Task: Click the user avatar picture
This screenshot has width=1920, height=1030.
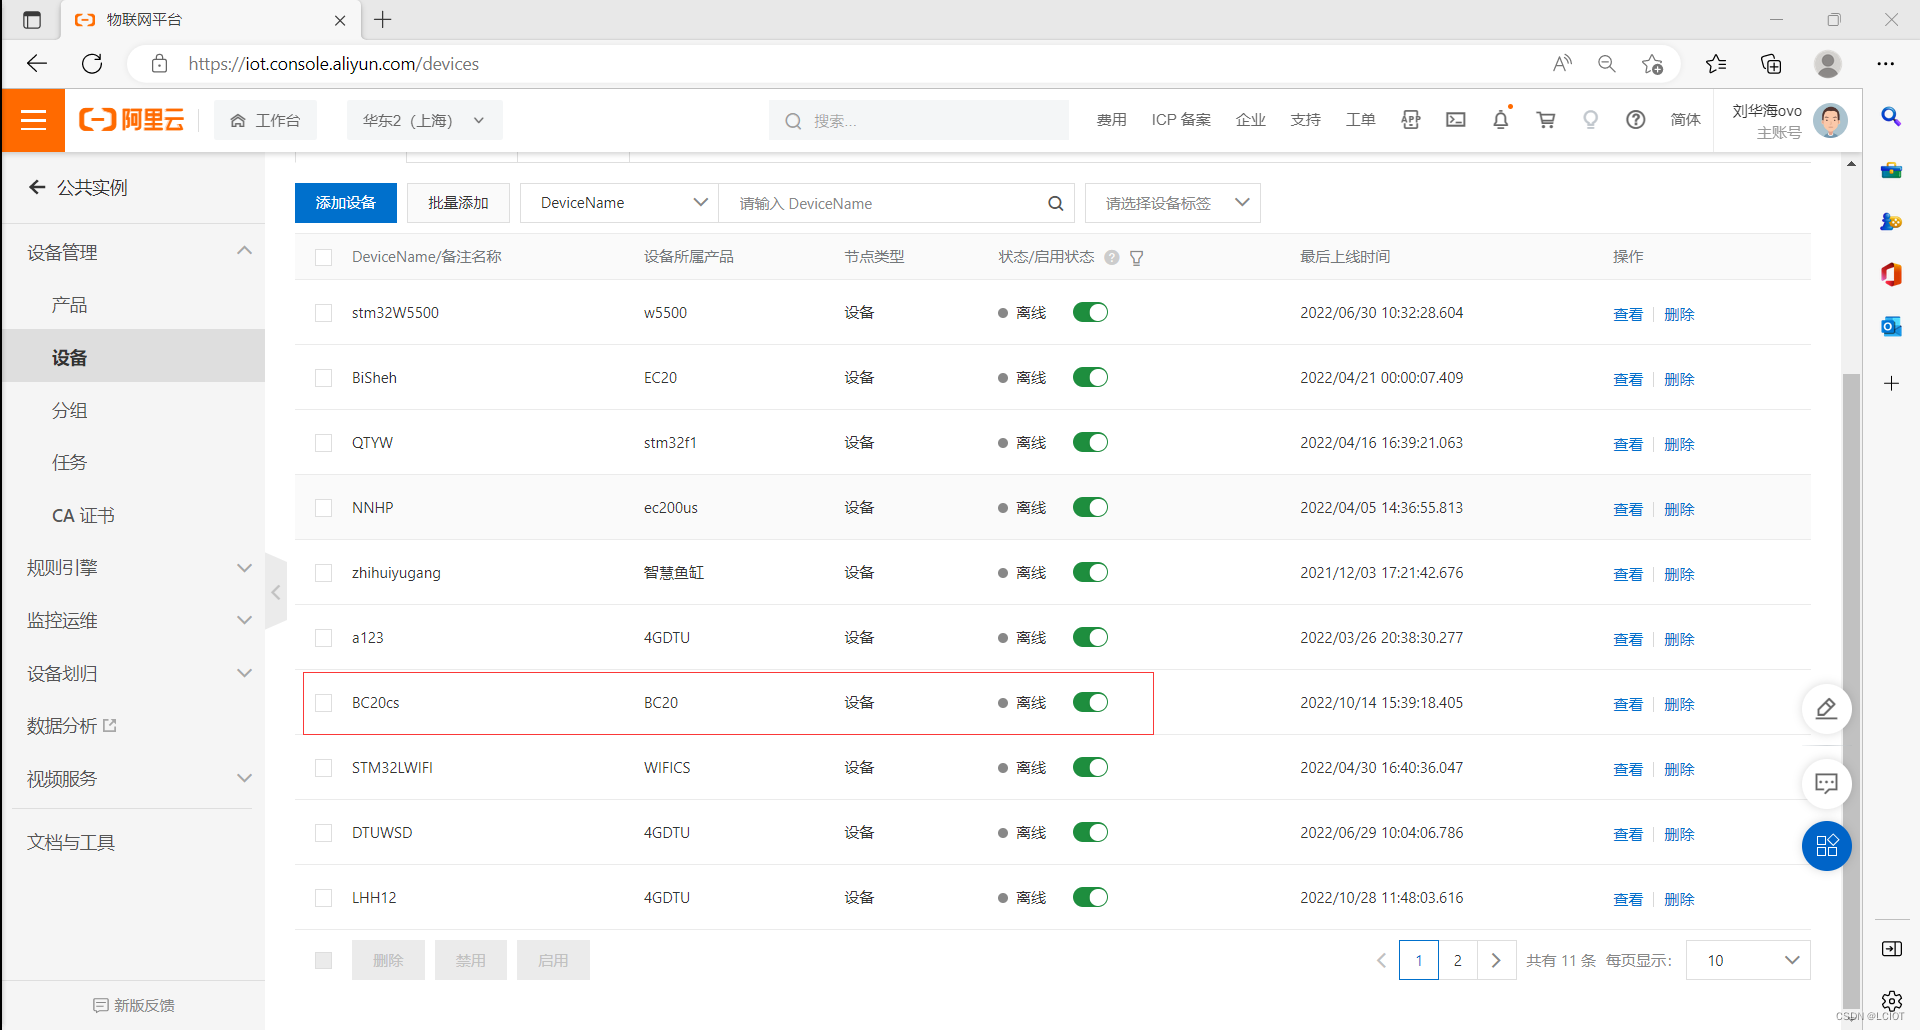Action: (1831, 121)
